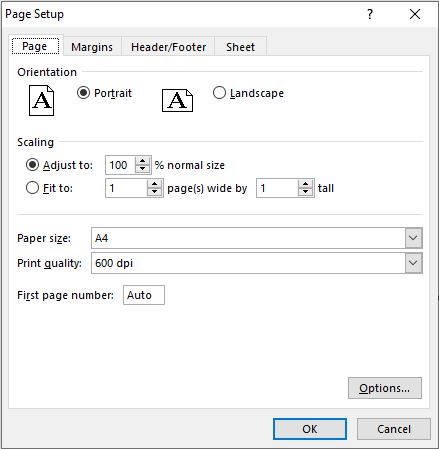Switch to the Margins tab
This screenshot has height=449, width=439.
[x=92, y=47]
